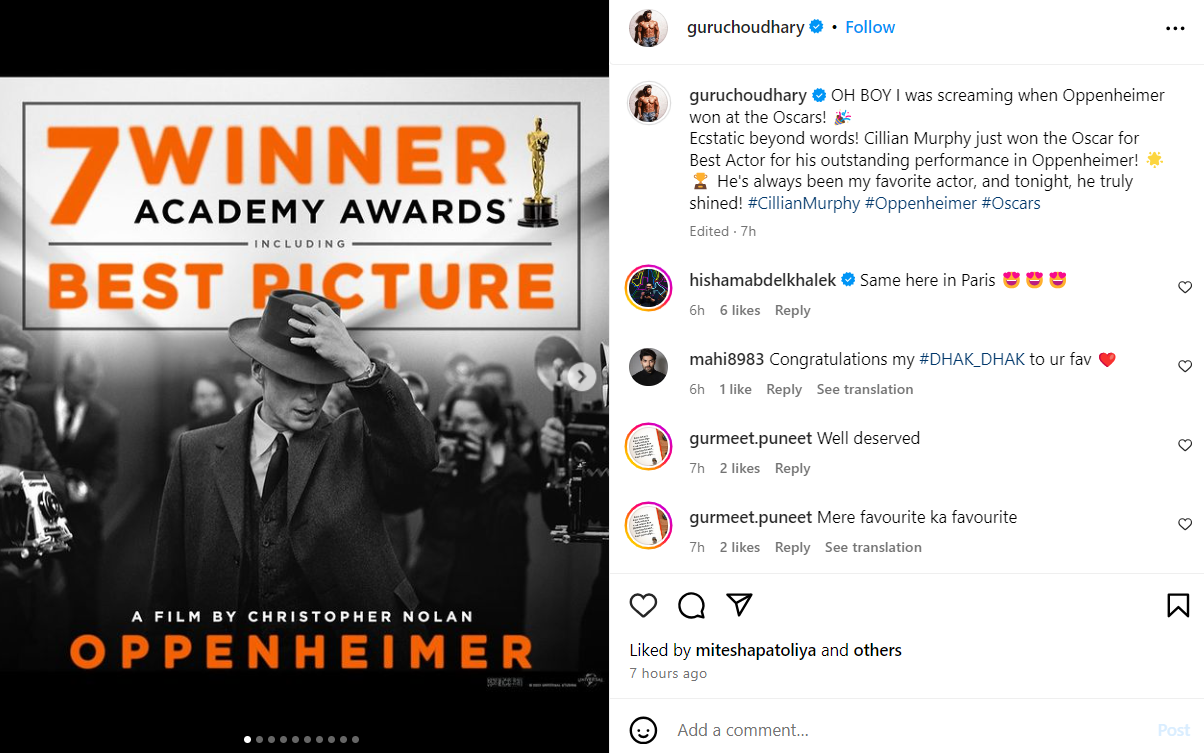
Task: Share the post with paper plane icon
Action: point(739,605)
